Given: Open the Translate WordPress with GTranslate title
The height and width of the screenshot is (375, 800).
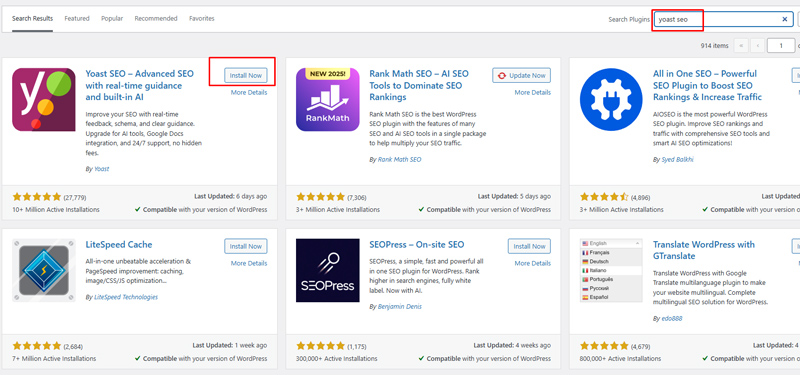Looking at the screenshot, I should [x=704, y=251].
